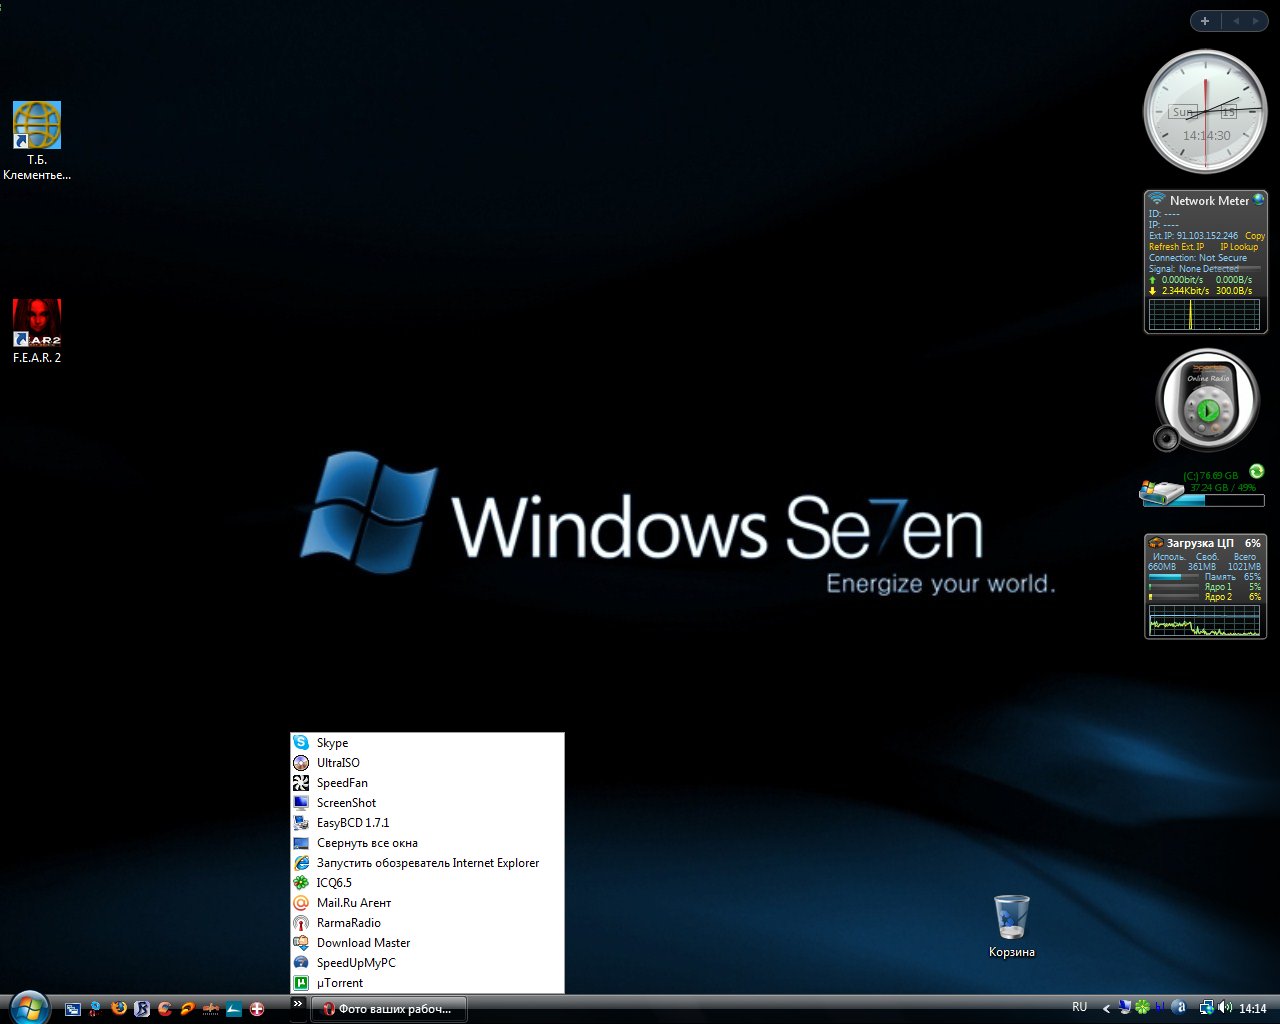Click the white B quick launch icon
The height and width of the screenshot is (1024, 1280).
142,1009
